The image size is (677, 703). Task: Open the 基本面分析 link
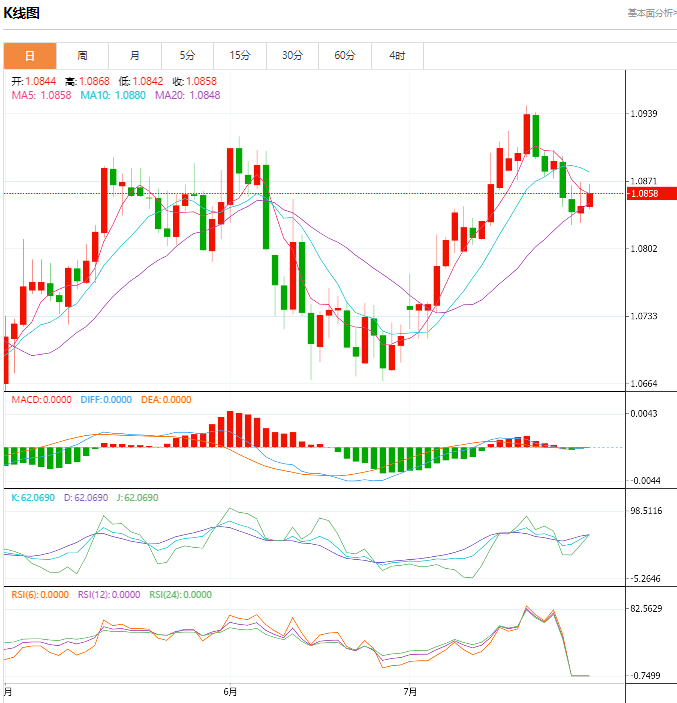(x=651, y=13)
